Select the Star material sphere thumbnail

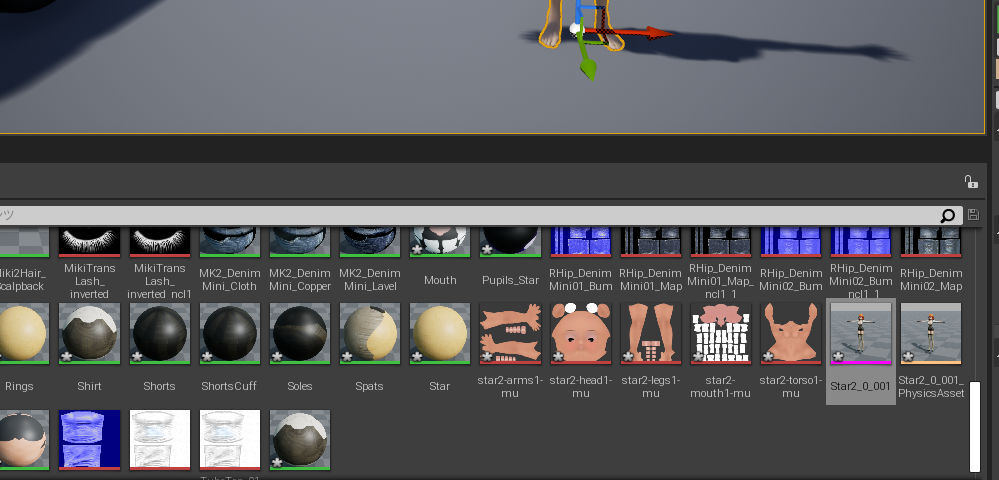(x=440, y=333)
